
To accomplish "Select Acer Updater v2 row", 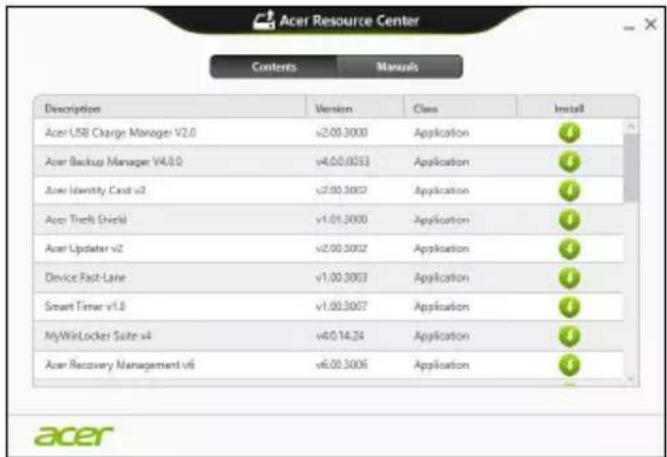I will [x=329, y=249].
